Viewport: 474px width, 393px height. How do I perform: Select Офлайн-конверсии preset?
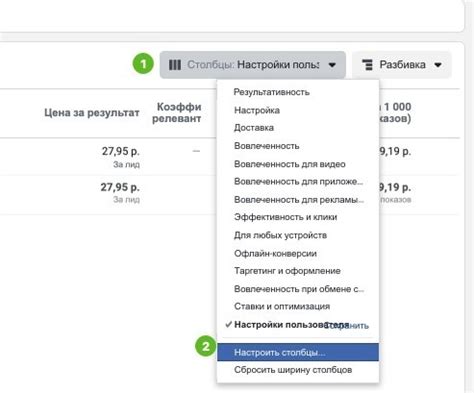pyautogui.click(x=298, y=253)
